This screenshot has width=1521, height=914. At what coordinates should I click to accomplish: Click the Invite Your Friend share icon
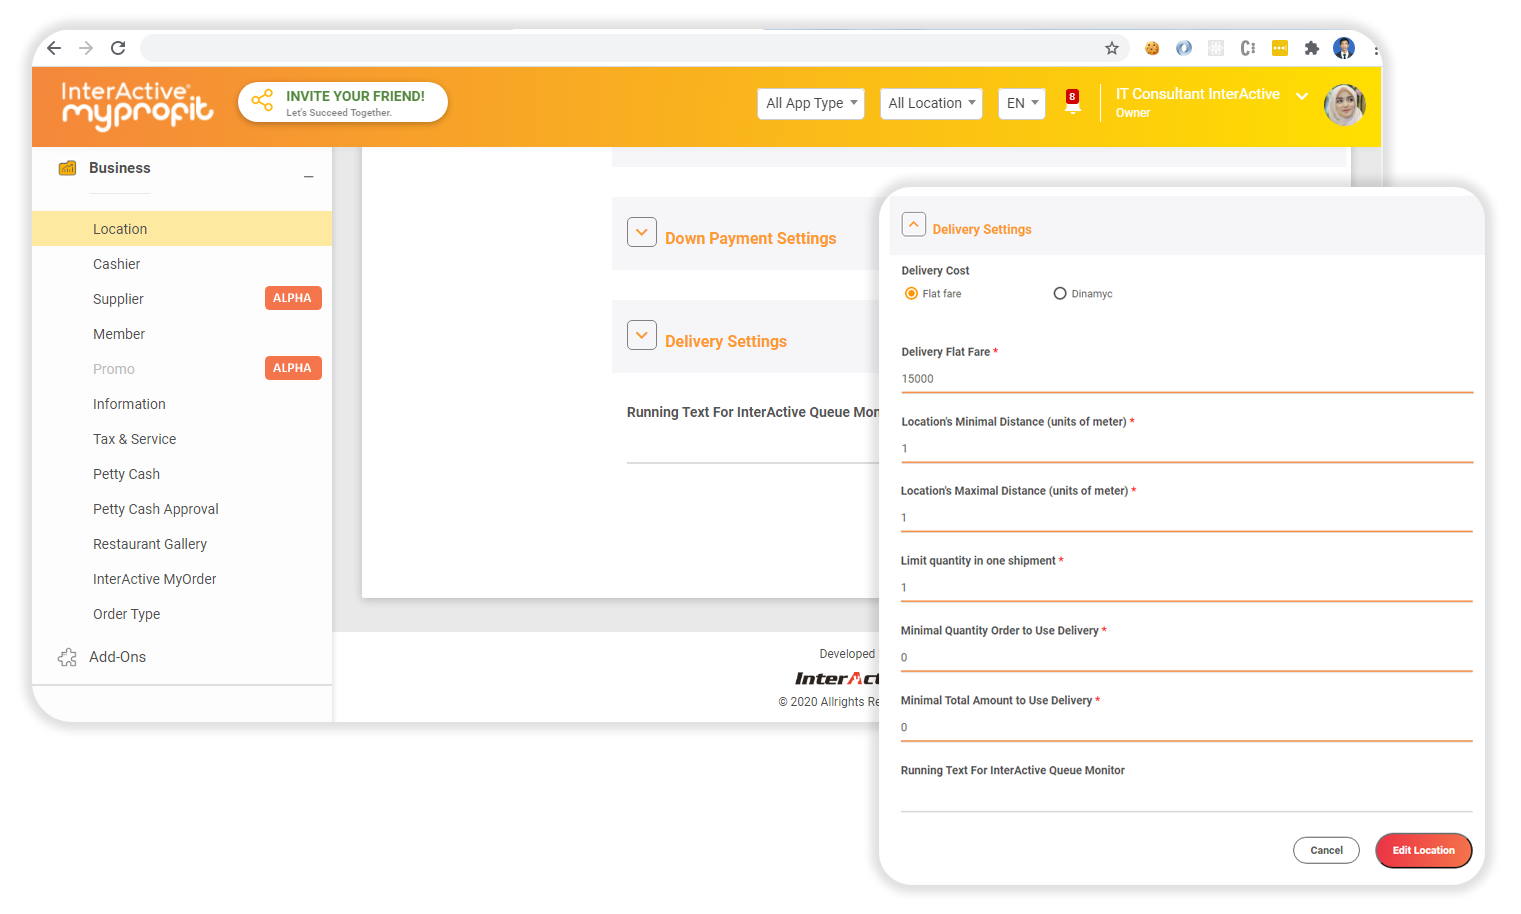click(262, 101)
